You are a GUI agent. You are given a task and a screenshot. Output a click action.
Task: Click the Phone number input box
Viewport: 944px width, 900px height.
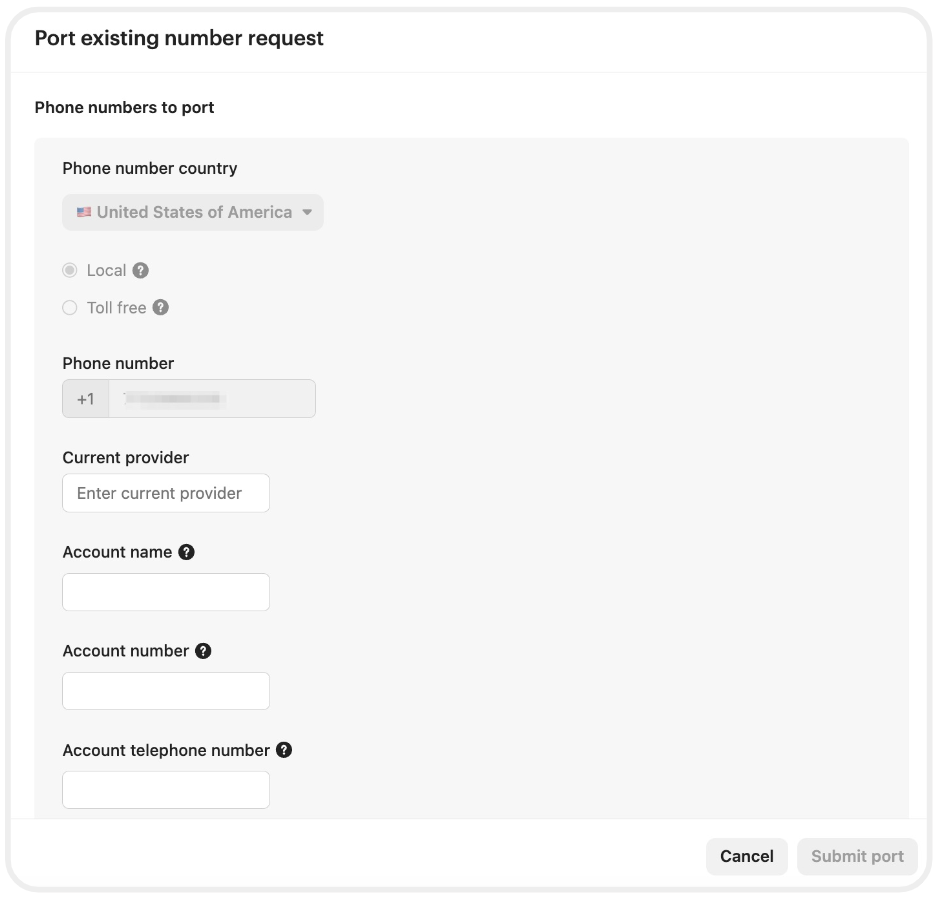pos(211,399)
